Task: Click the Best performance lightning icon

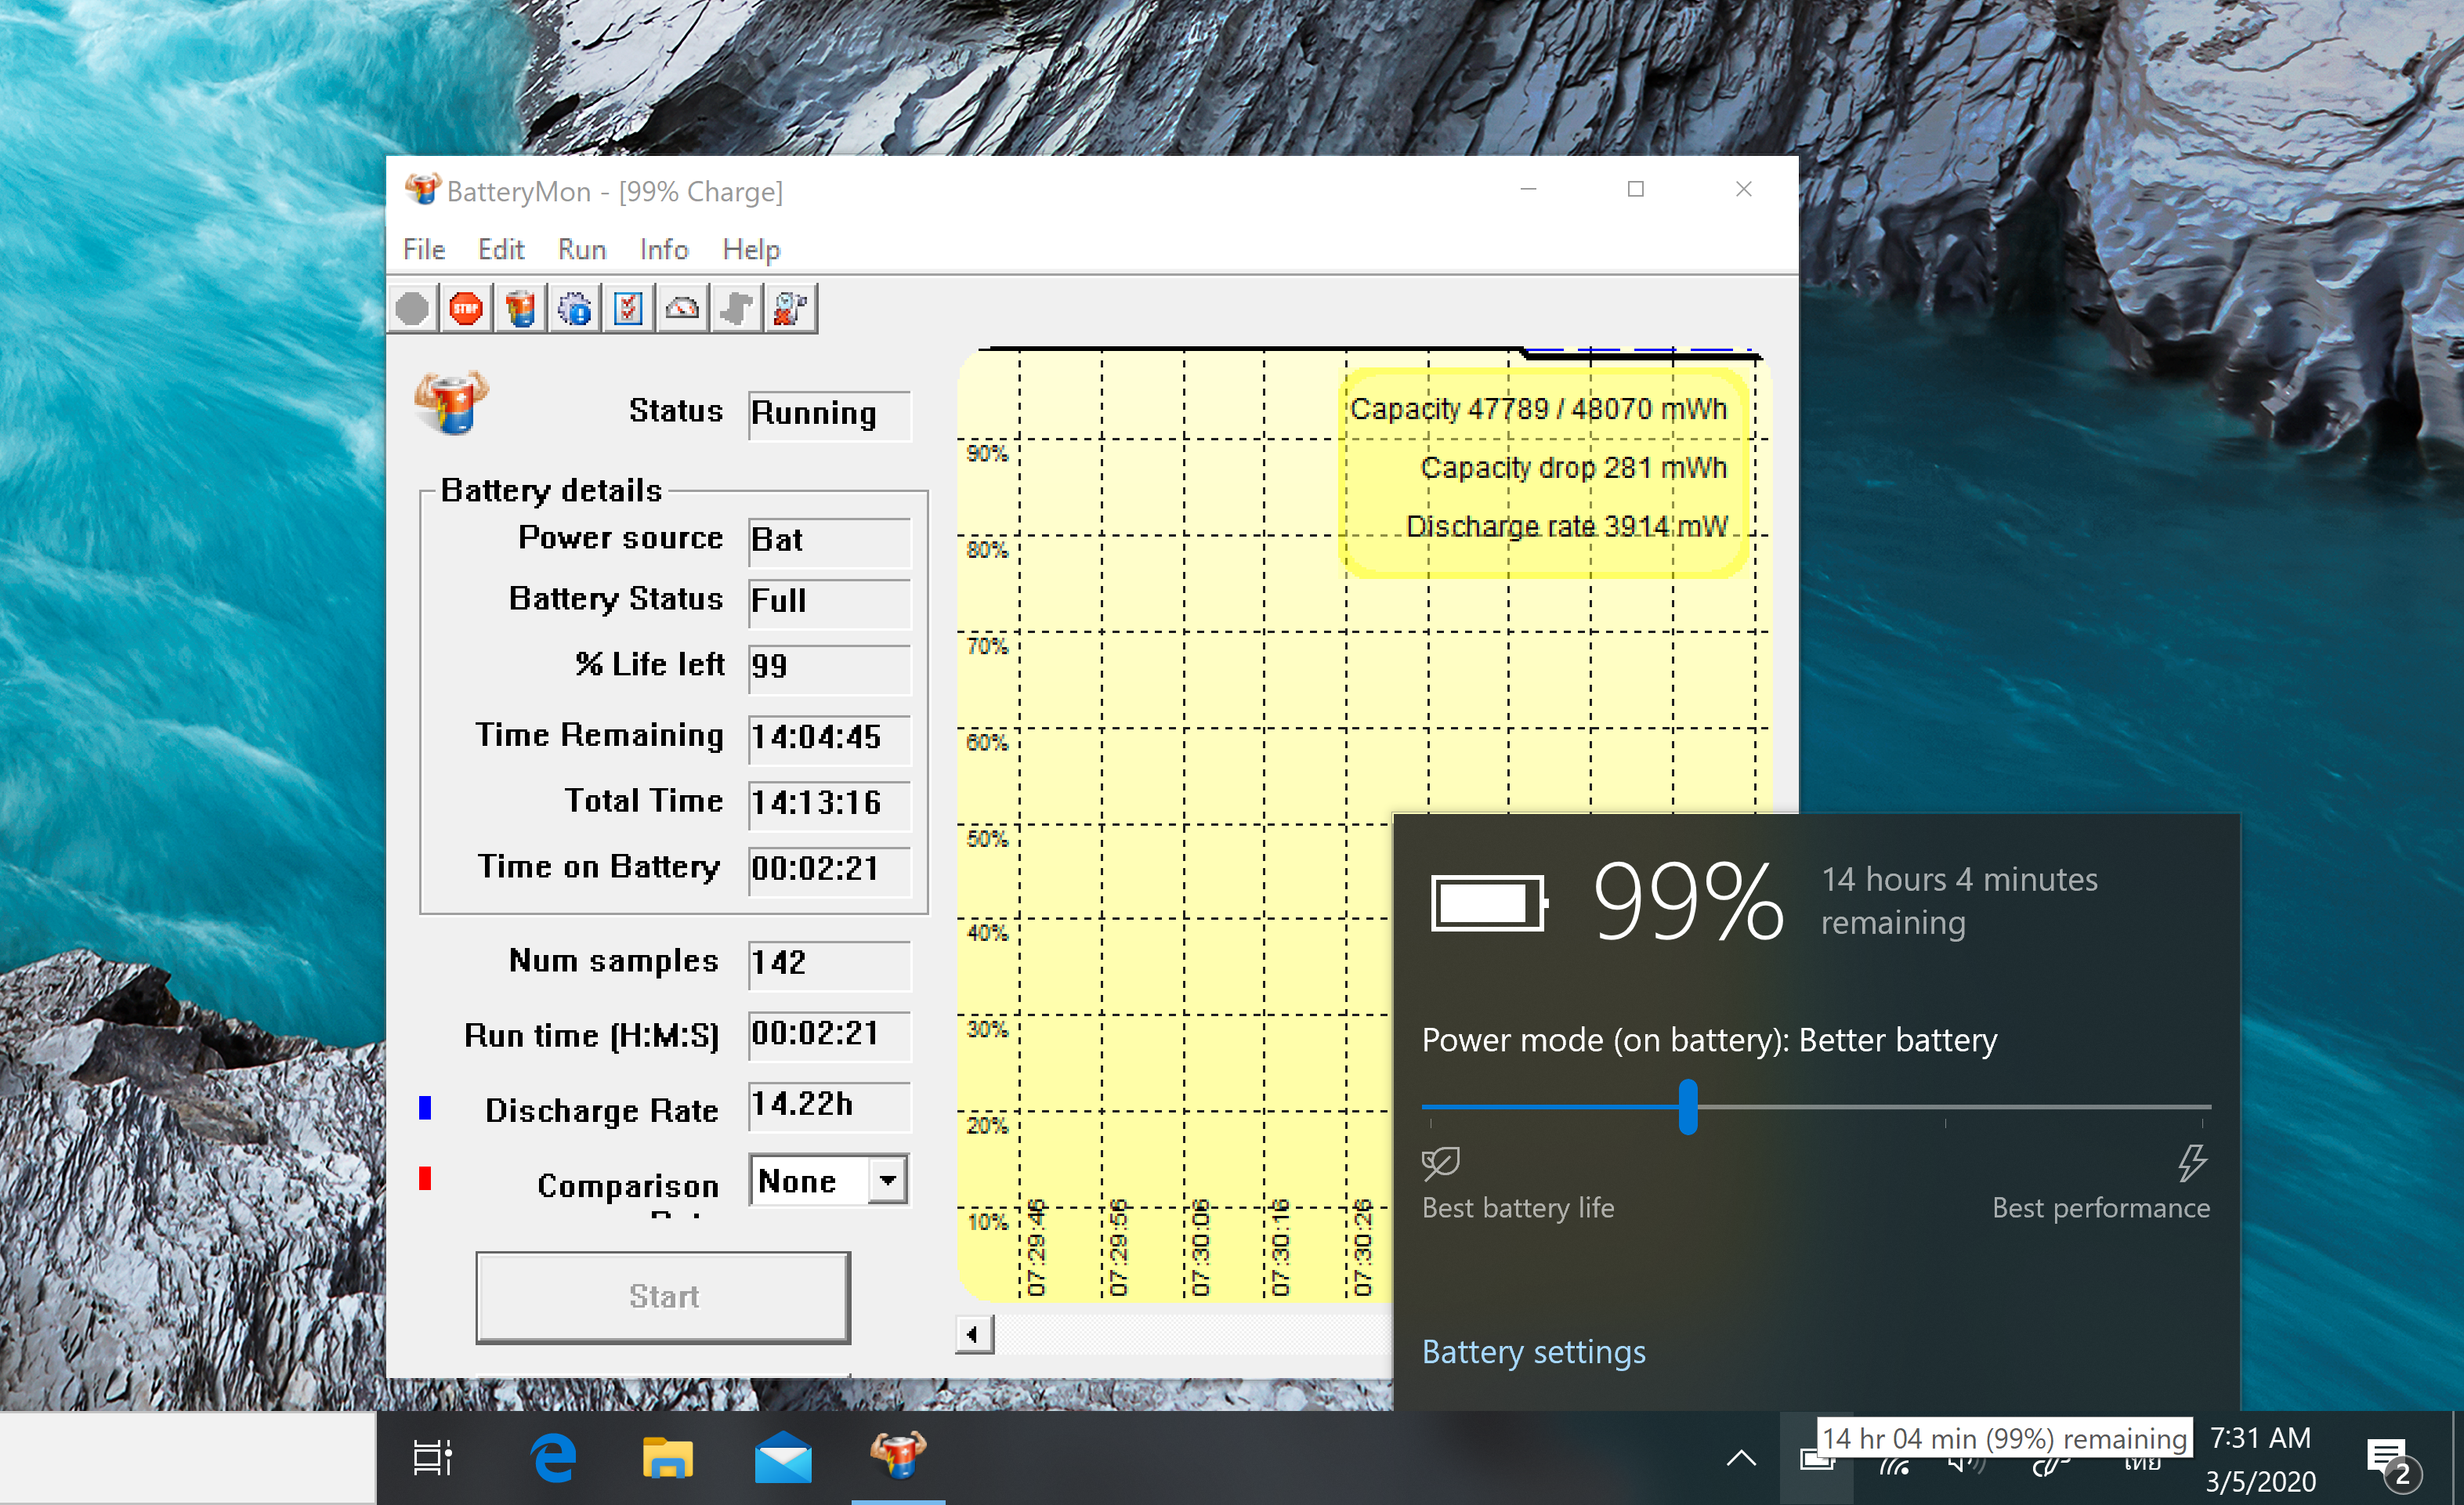Action: (2192, 1162)
